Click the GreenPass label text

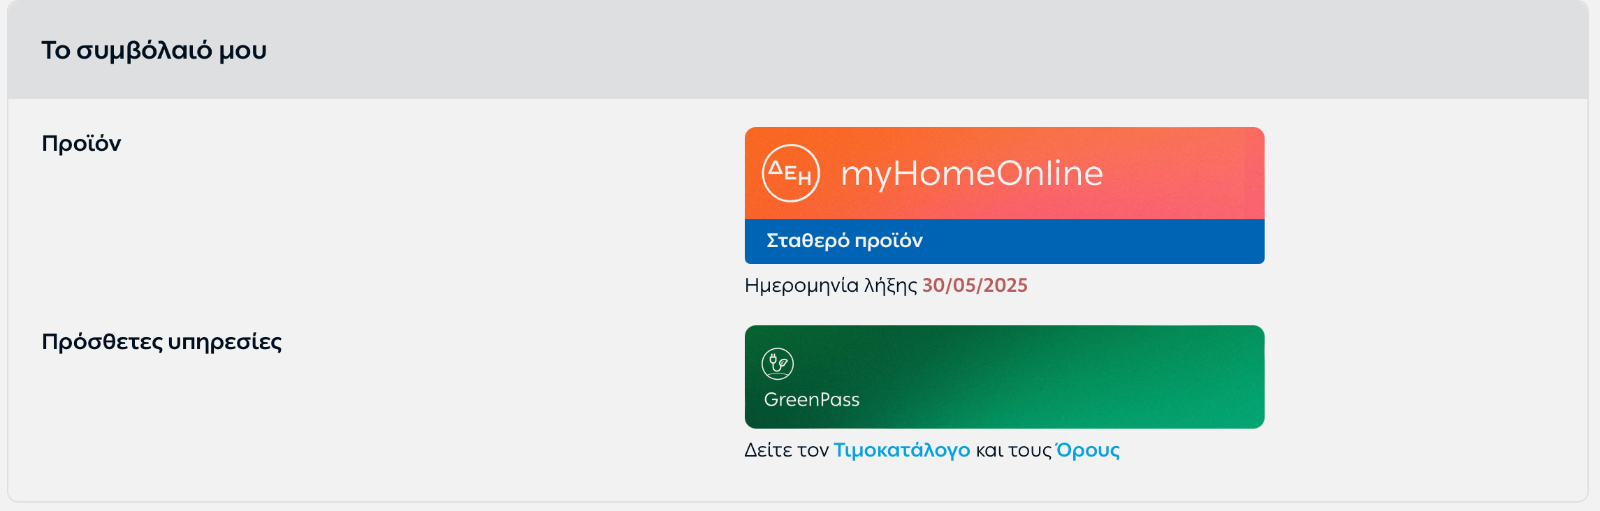pyautogui.click(x=812, y=399)
